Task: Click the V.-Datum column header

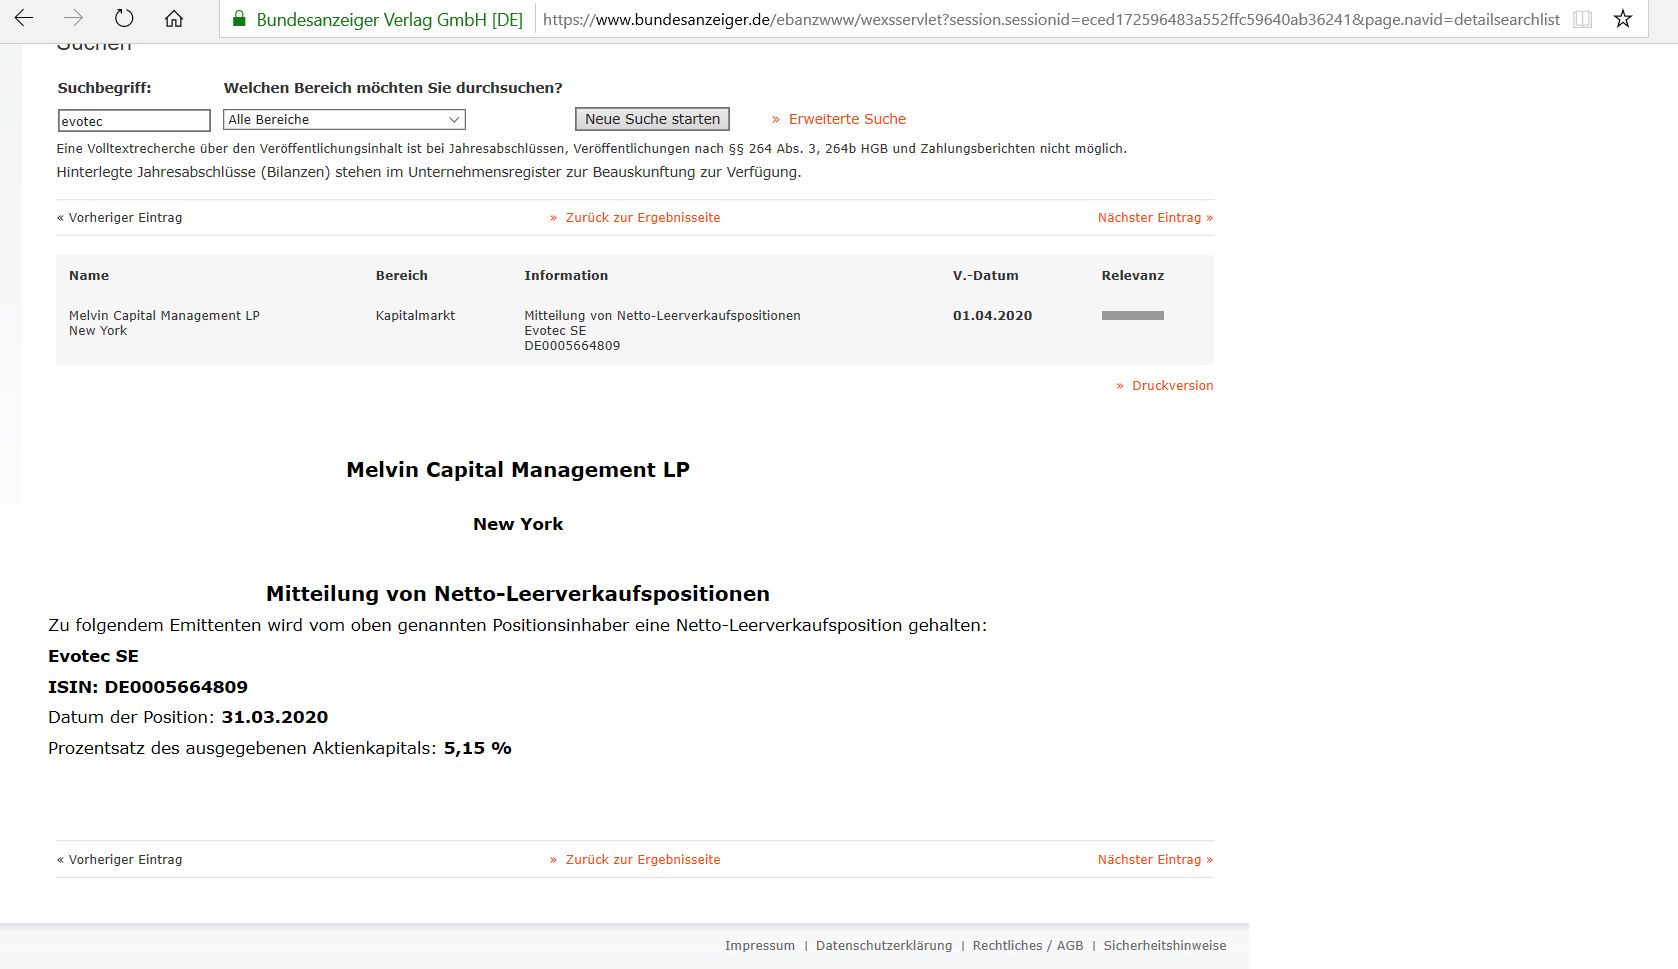Action: coord(986,275)
